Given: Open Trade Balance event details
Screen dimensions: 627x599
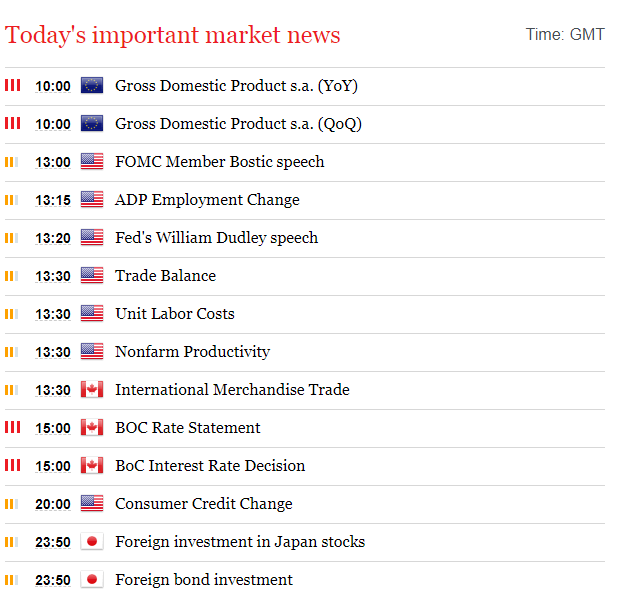Looking at the screenshot, I should (x=165, y=276).
